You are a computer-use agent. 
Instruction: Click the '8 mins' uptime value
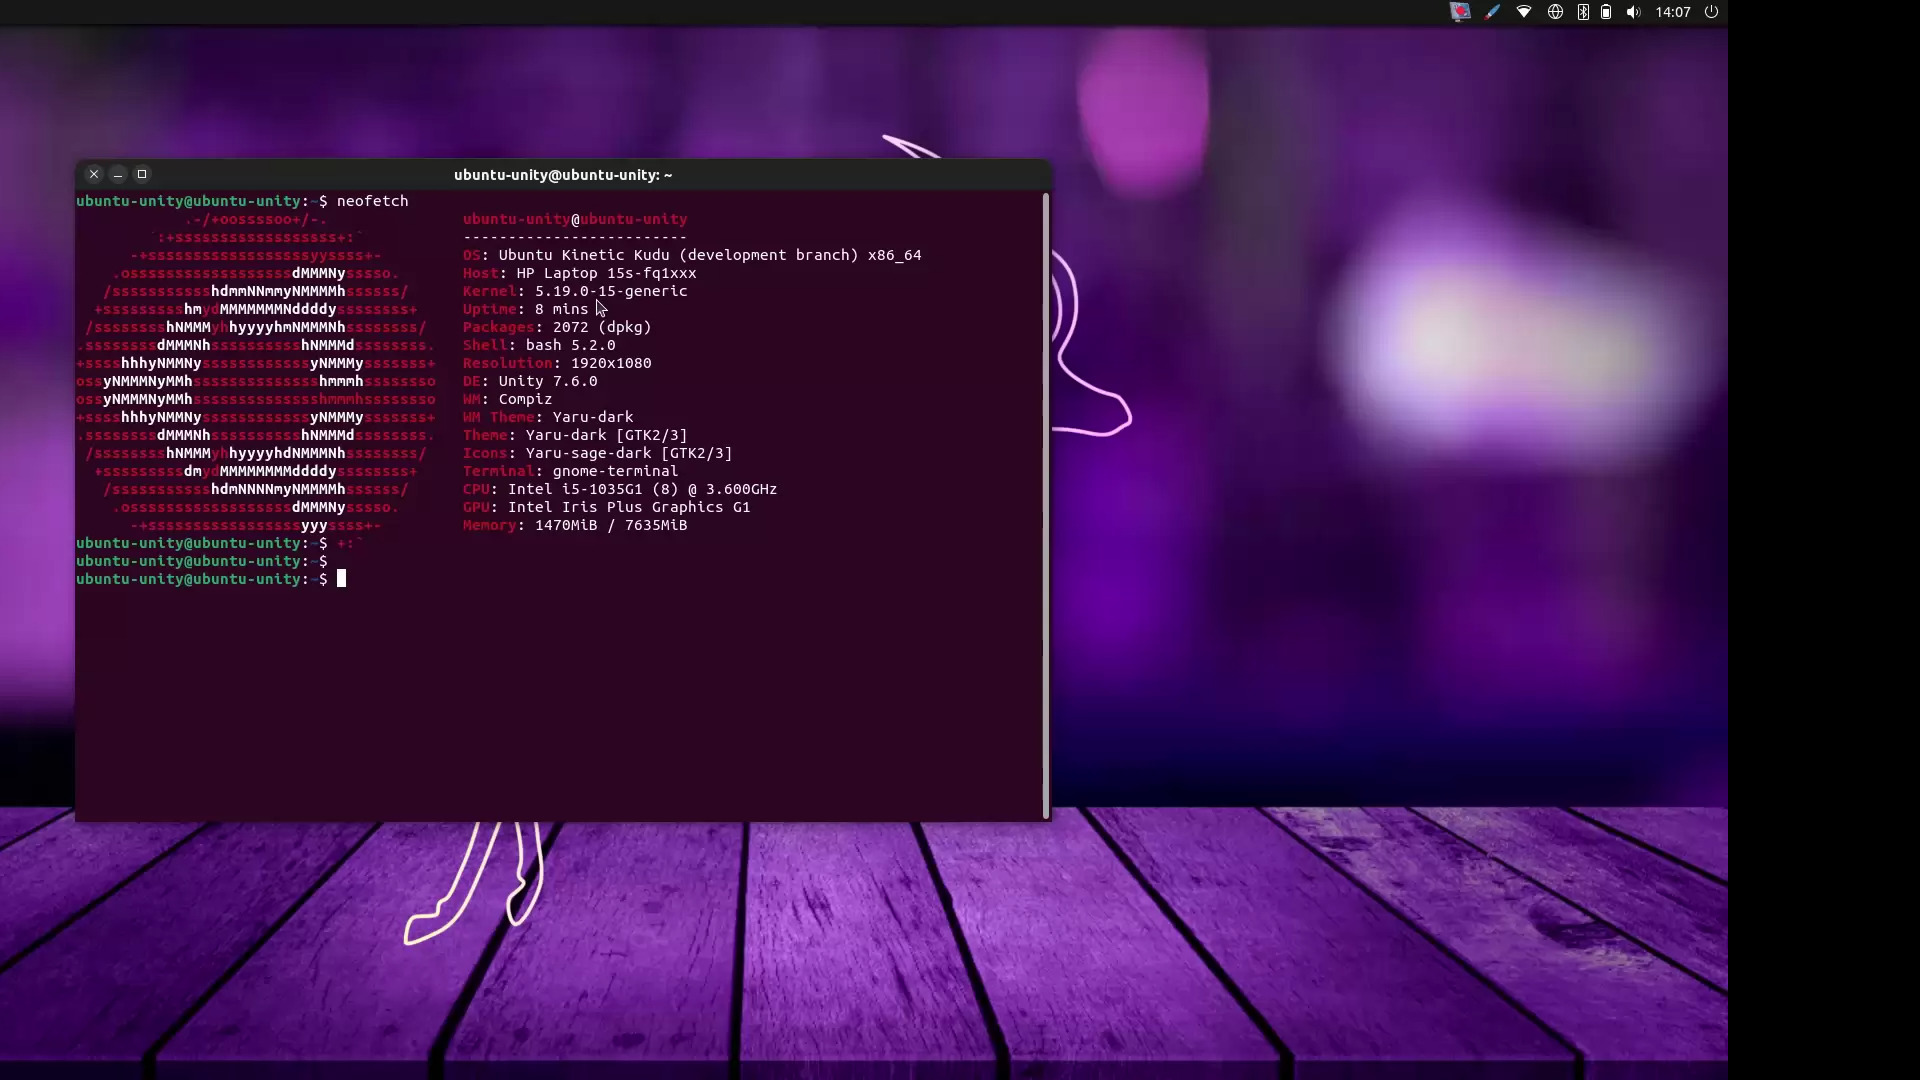coord(561,309)
